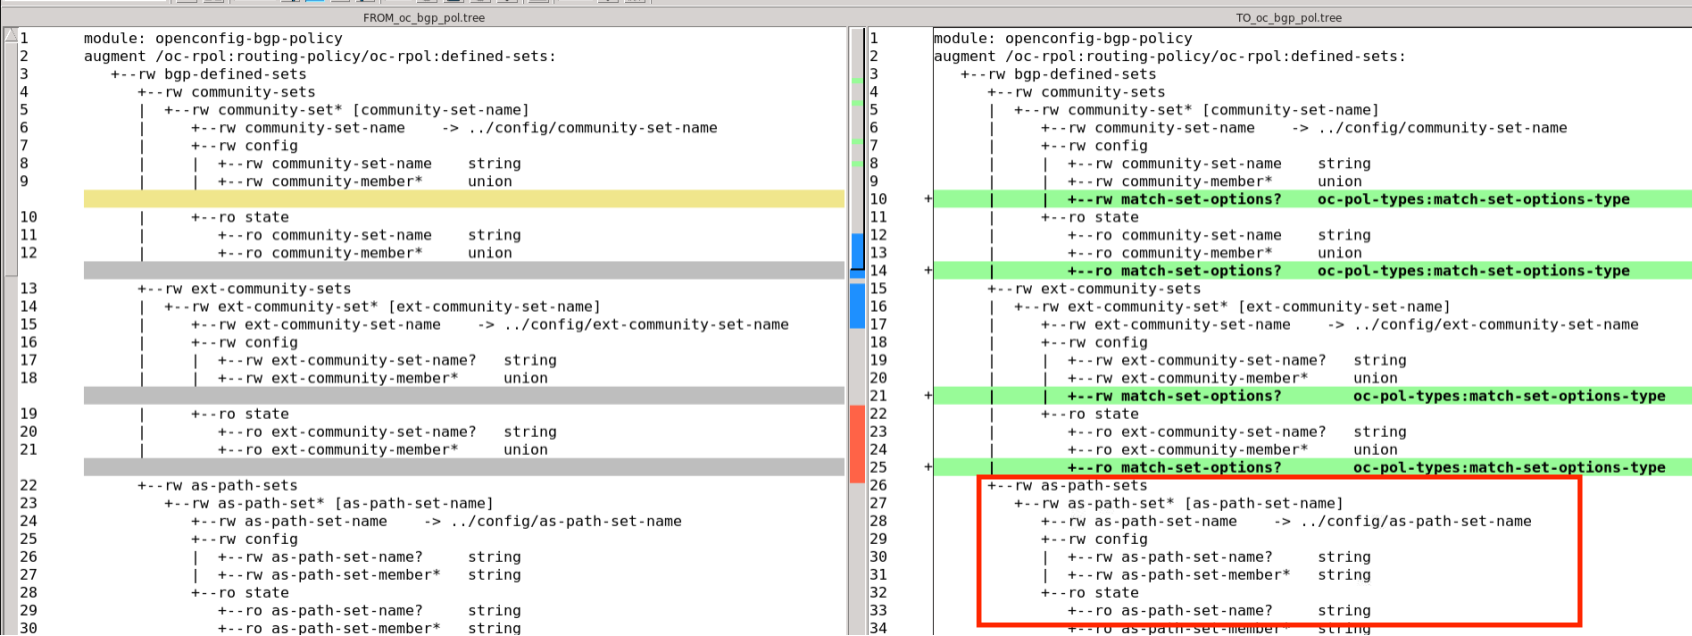
Task: Click the red block in the diff overview map
Action: (x=857, y=444)
